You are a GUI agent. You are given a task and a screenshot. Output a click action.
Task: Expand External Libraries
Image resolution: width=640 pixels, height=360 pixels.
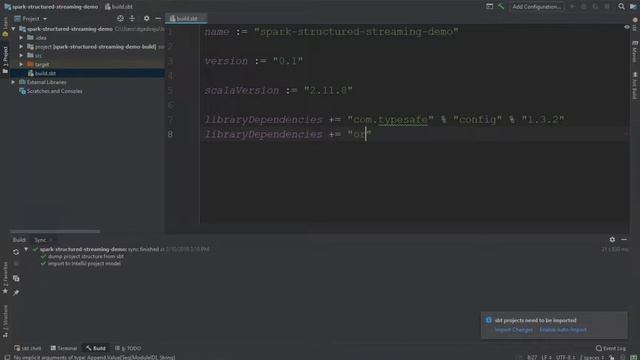point(13,82)
